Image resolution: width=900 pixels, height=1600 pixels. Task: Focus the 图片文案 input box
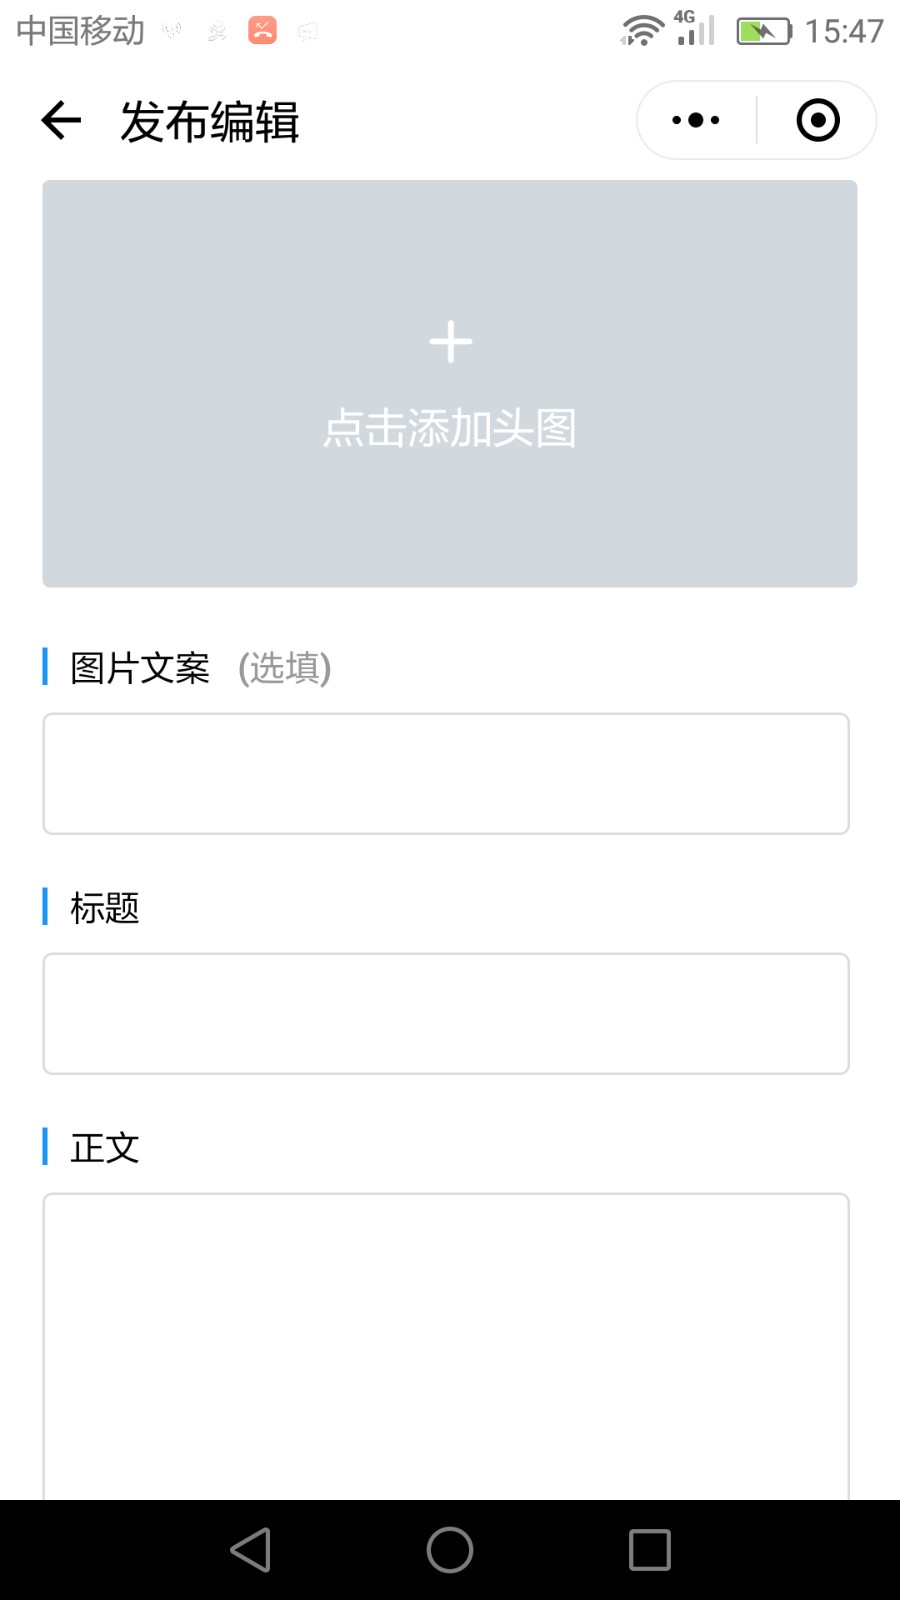pyautogui.click(x=446, y=774)
